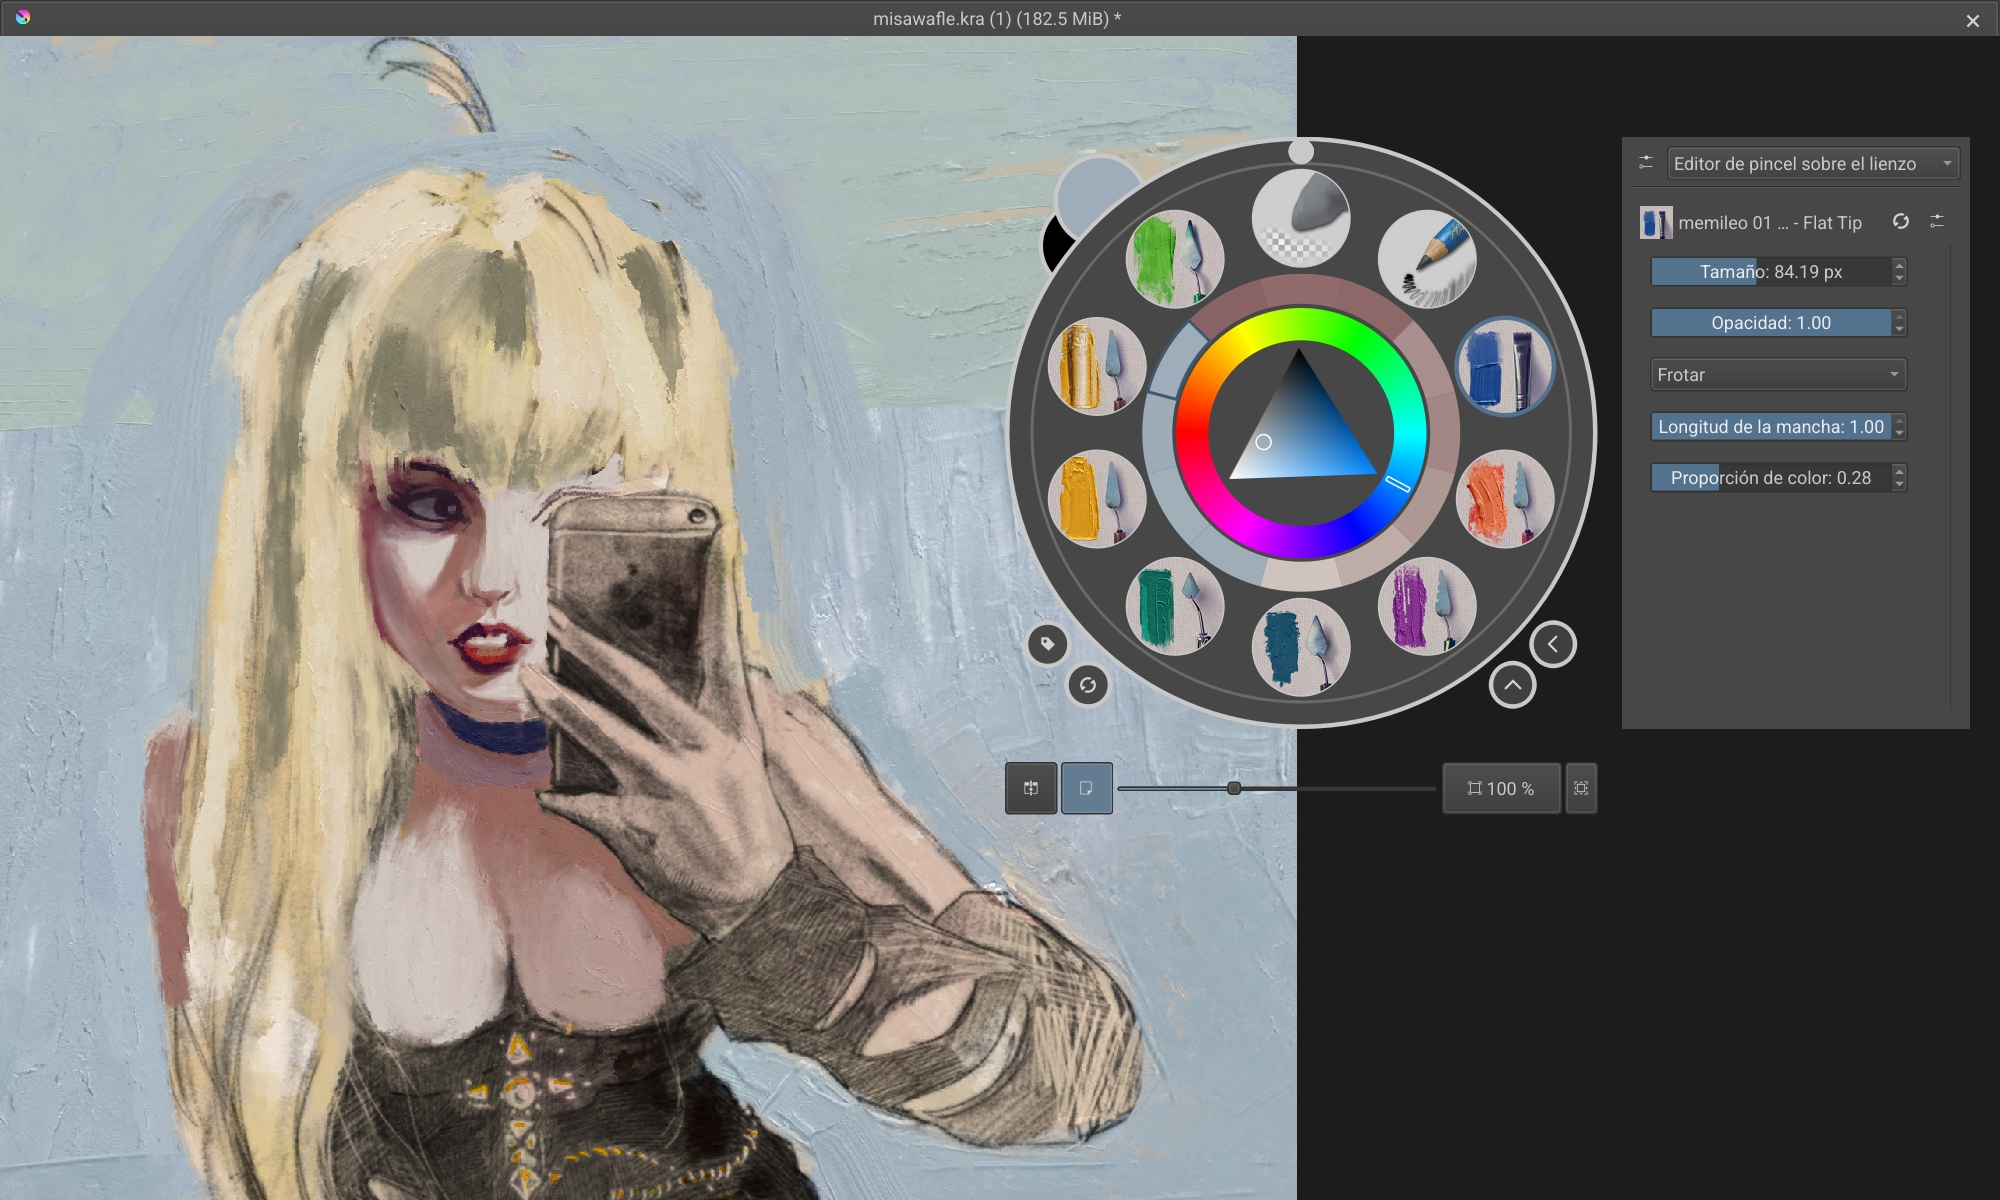
Task: Click the 'memileo 01 ... - Flat Tip' label
Action: (x=1770, y=222)
